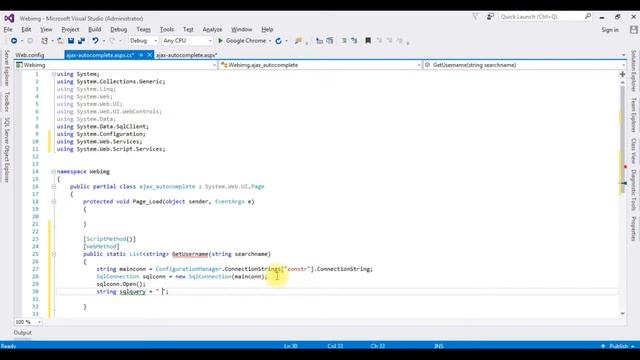Click the increase line indent icon
The width and height of the screenshot is (640, 360).
[329, 41]
